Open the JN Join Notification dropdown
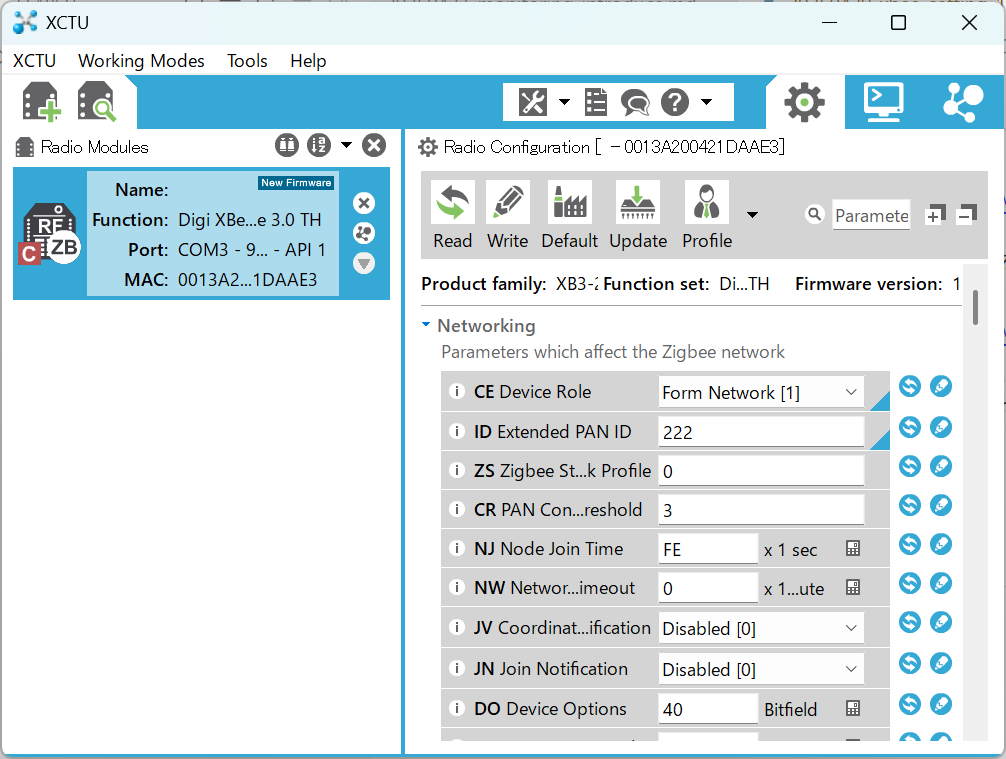This screenshot has width=1006, height=759. [x=761, y=669]
